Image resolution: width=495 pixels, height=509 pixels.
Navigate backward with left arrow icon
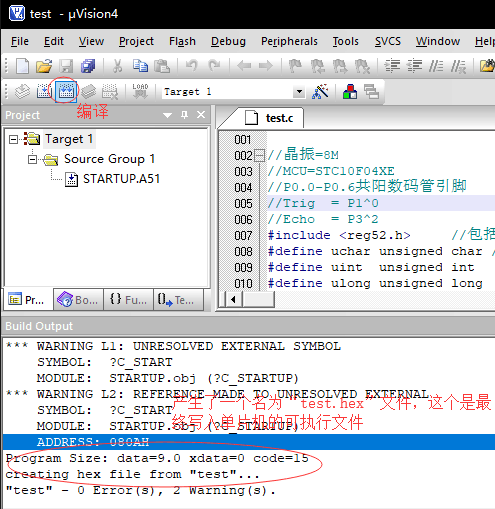click(244, 66)
